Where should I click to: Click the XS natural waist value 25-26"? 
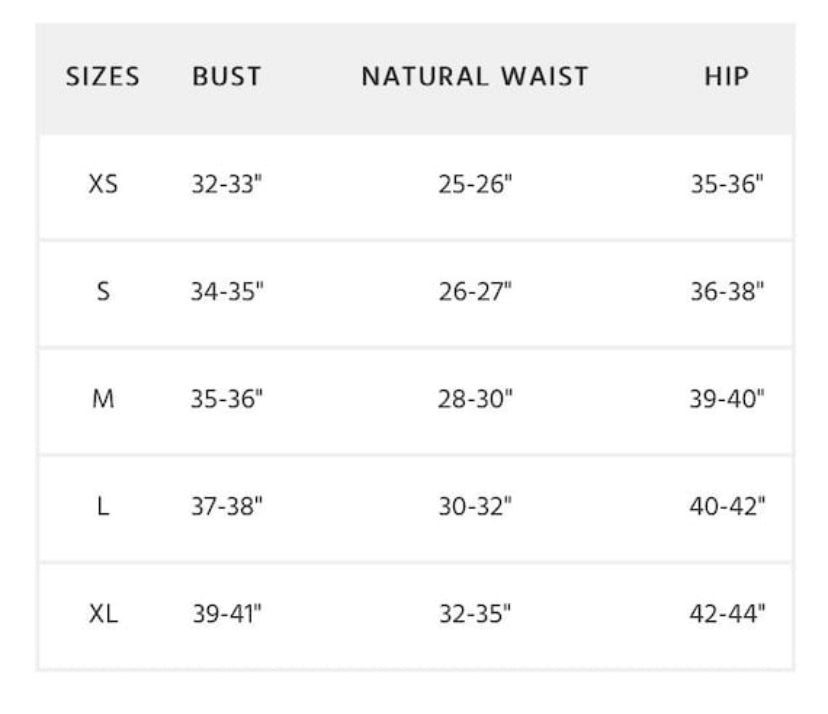475,185
